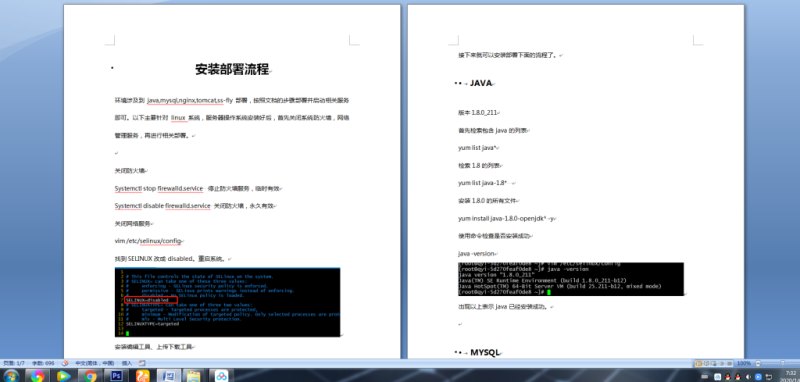The height and width of the screenshot is (382, 800).
Task: Click the line 安装 1.8.0 的所有文件
Action: [x=487, y=201]
